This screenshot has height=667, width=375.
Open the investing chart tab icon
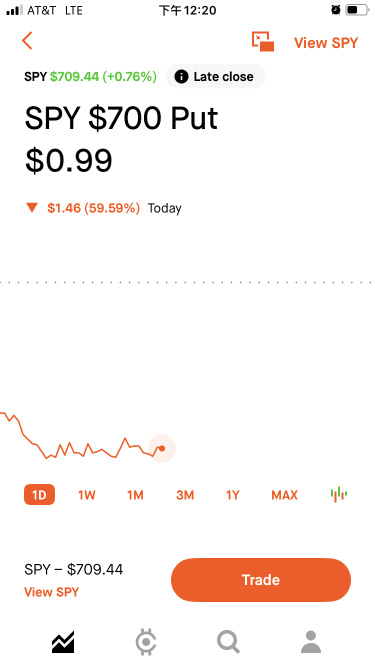click(x=63, y=642)
